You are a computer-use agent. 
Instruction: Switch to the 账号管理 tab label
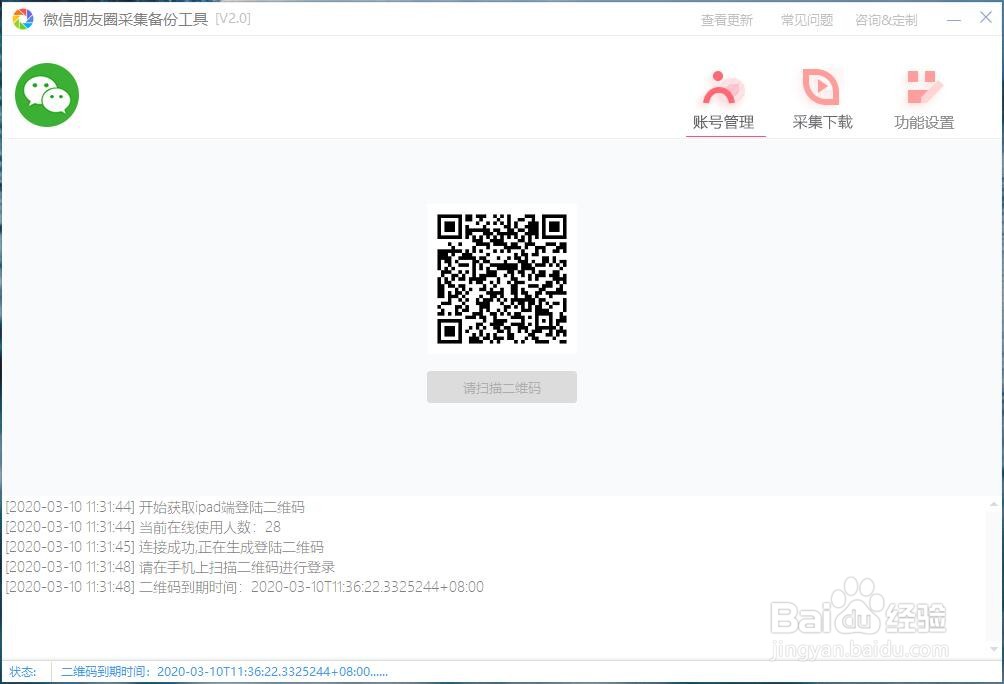point(724,122)
